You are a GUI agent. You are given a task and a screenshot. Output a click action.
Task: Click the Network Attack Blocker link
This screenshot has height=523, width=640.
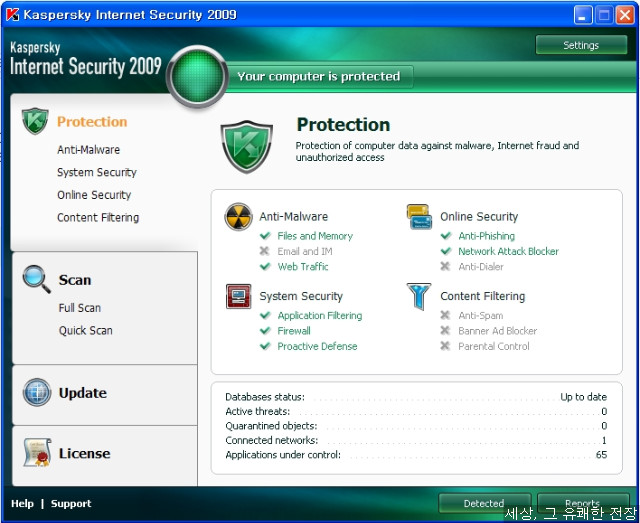coord(509,251)
